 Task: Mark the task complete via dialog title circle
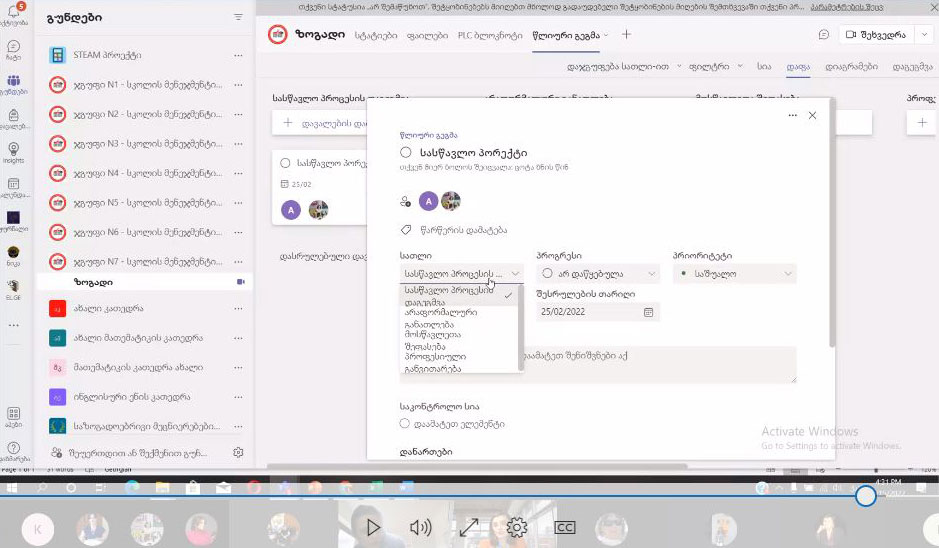coord(406,152)
